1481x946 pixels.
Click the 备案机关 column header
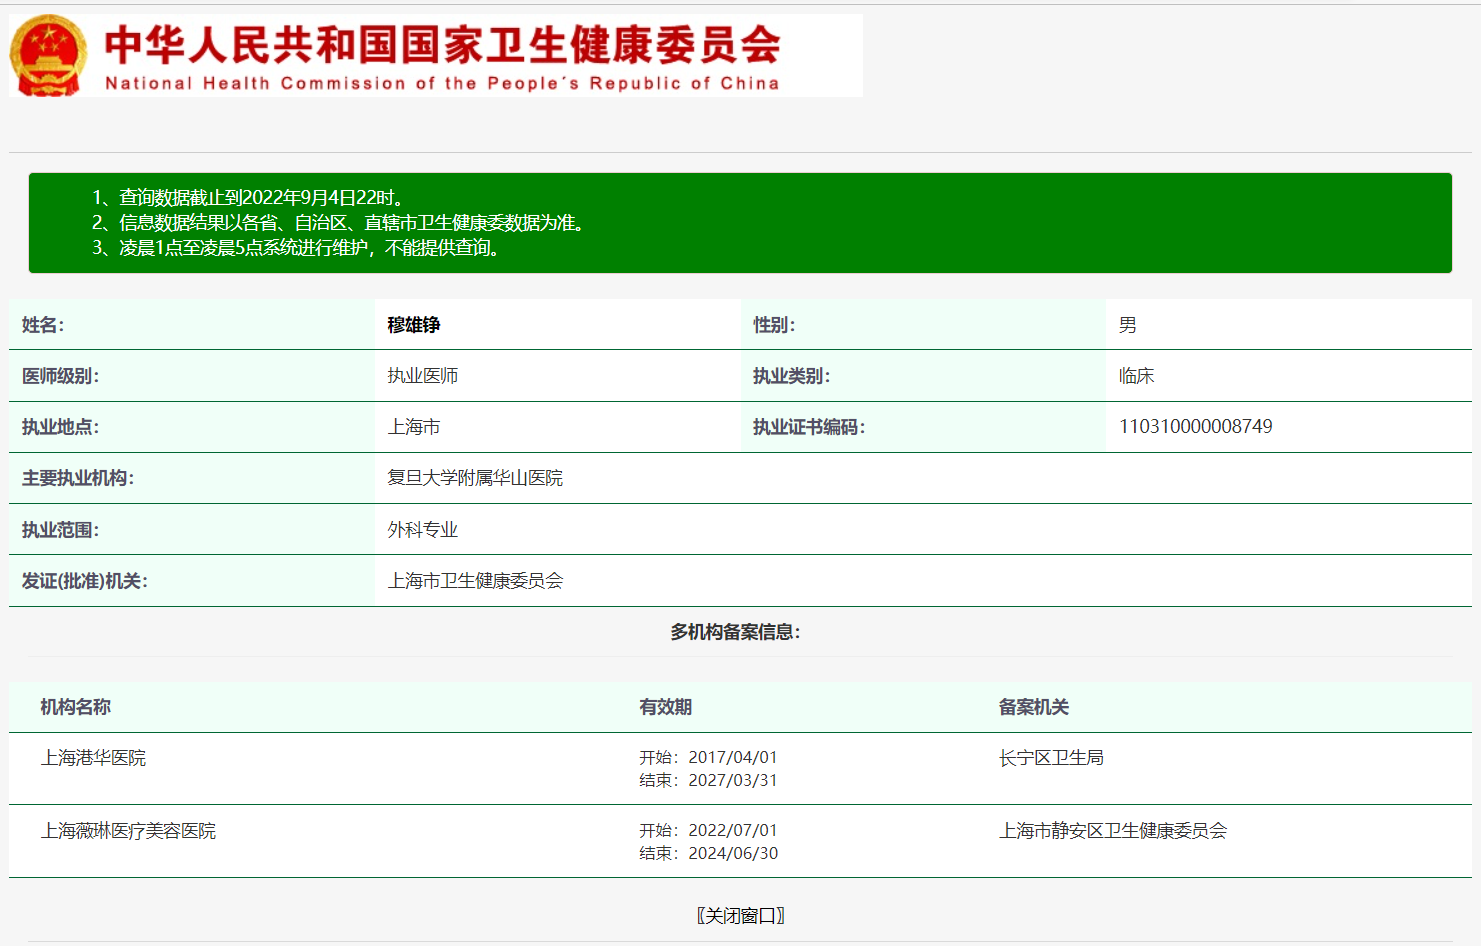tap(1034, 707)
